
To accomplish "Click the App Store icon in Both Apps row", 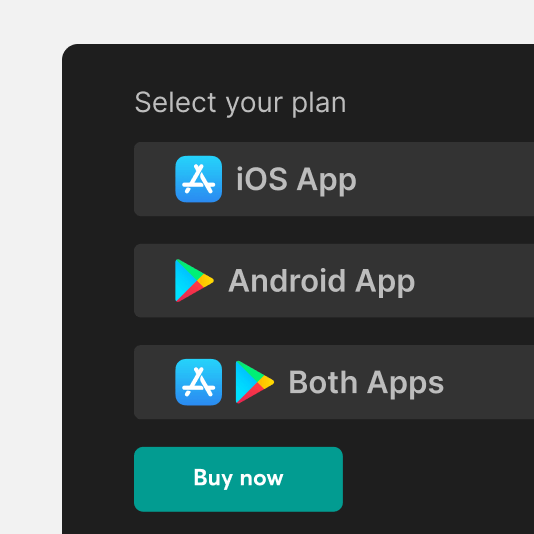I will (199, 382).
